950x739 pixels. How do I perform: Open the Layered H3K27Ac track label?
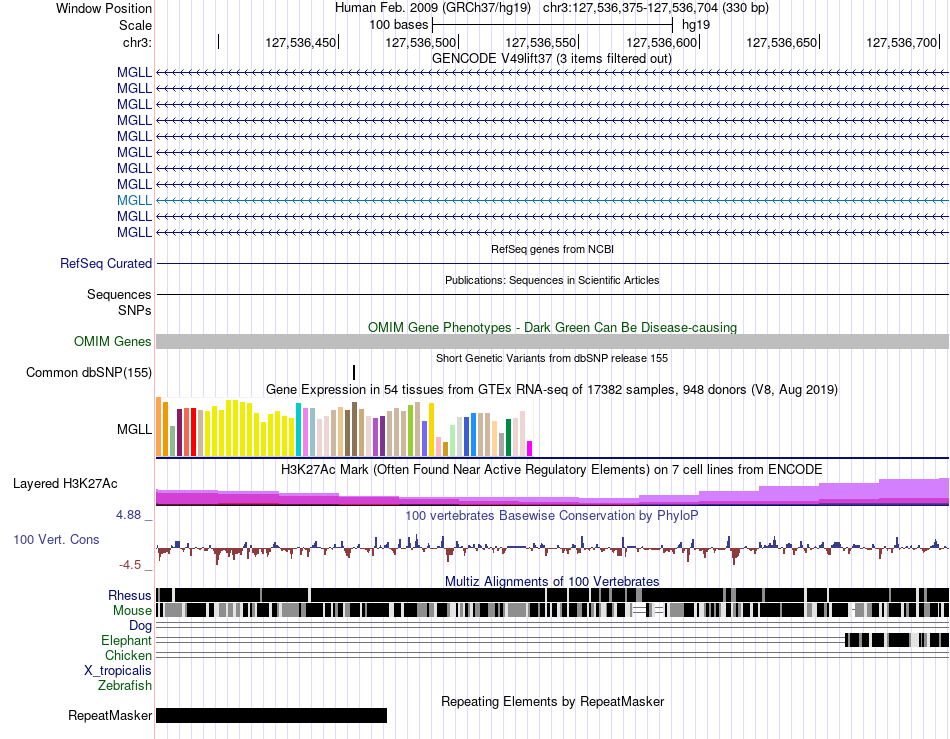(65, 483)
